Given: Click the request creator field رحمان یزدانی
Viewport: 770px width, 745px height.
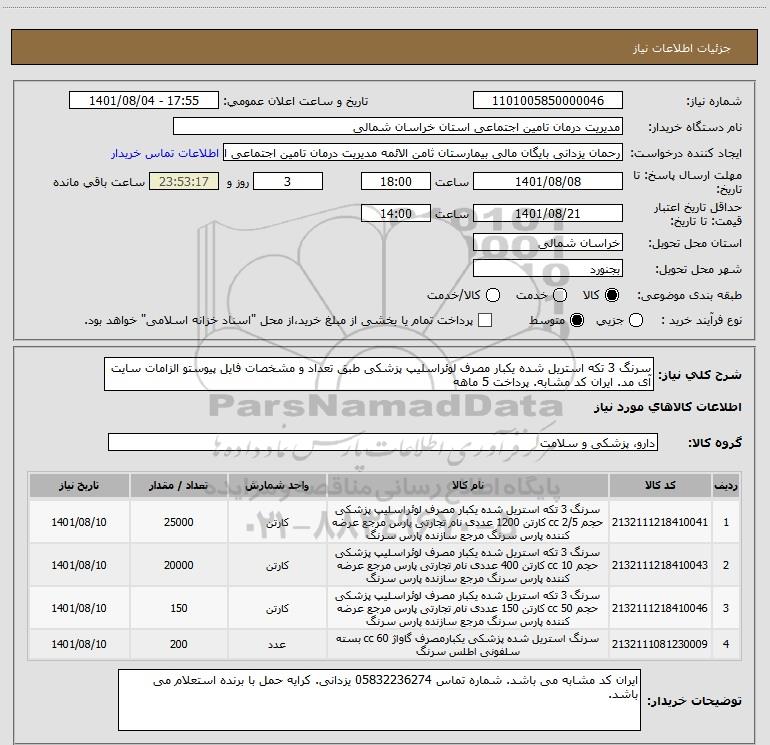Looking at the screenshot, I should [x=423, y=152].
